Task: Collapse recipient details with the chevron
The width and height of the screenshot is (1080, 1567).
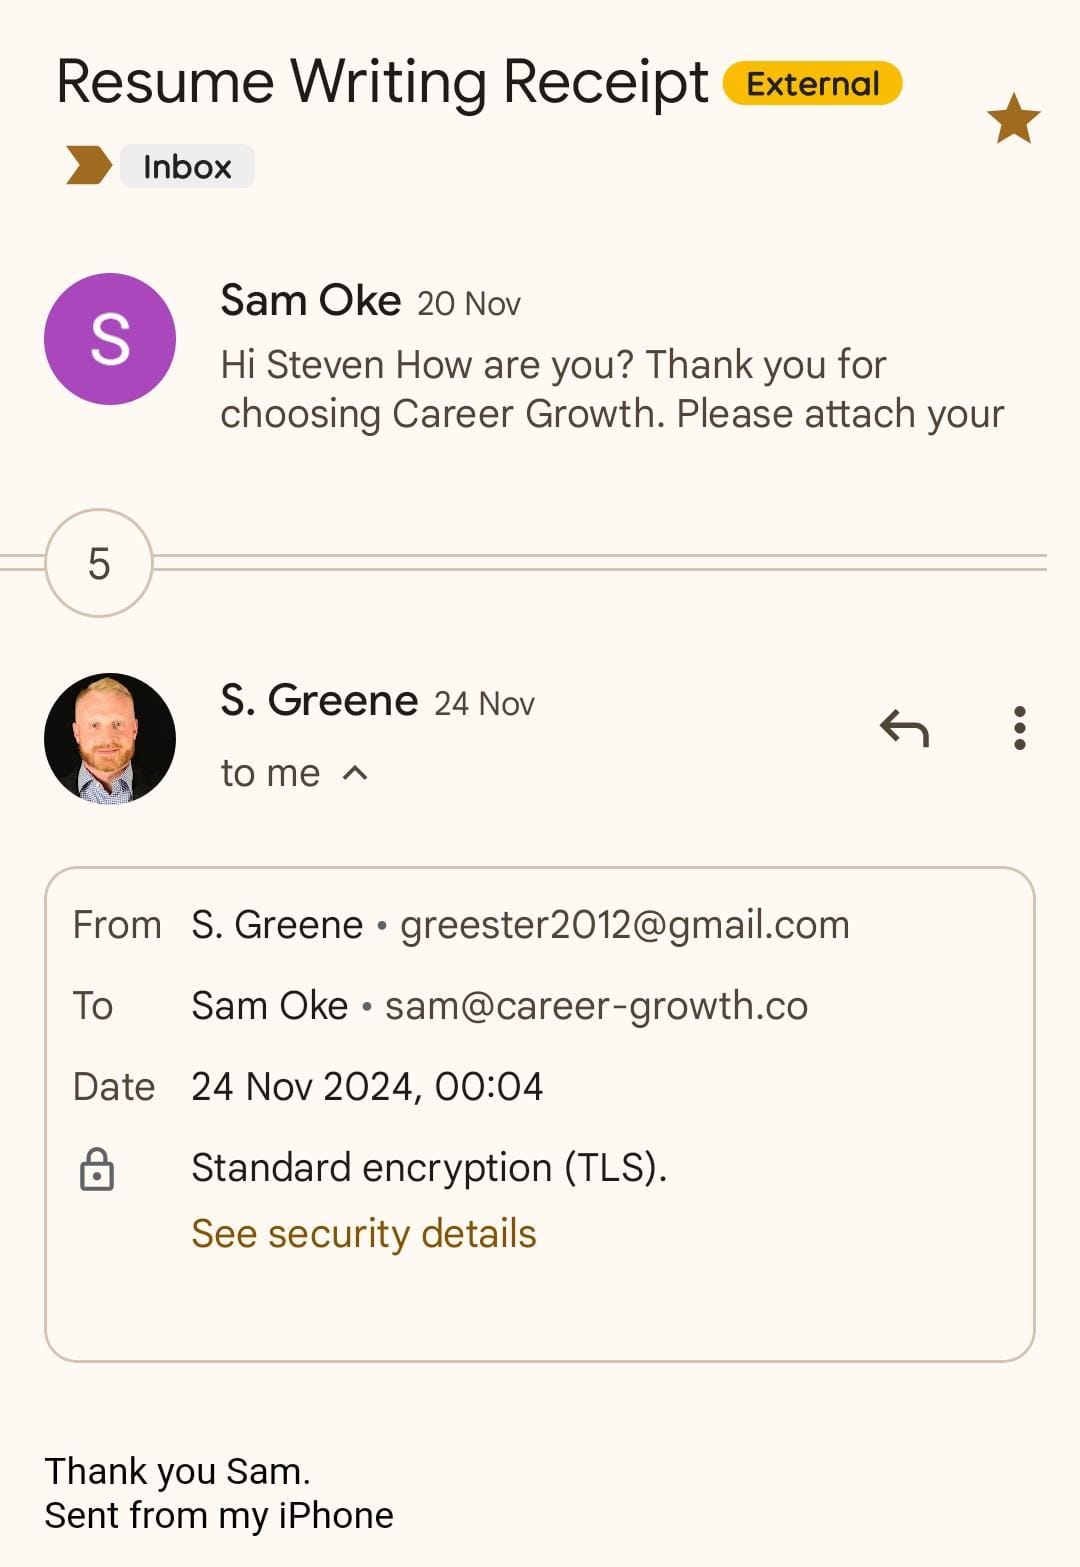Action: [x=355, y=773]
